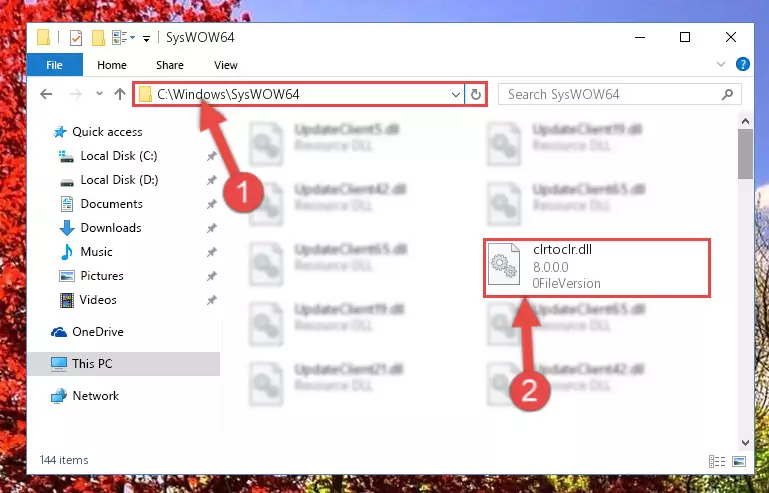This screenshot has width=769, height=493.
Task: Go forward with the Forward arrow
Action: (x=76, y=94)
